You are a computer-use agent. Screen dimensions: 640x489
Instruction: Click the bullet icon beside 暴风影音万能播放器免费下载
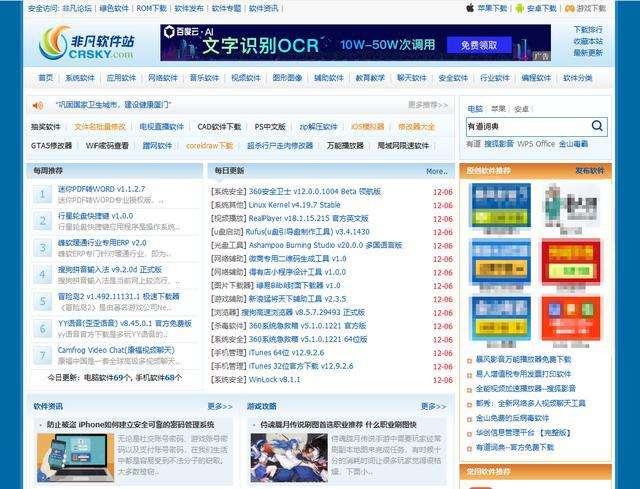pos(469,360)
